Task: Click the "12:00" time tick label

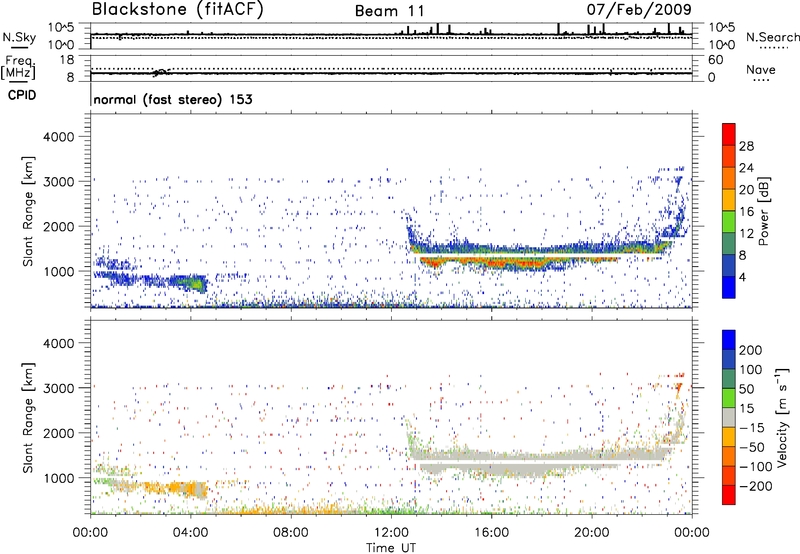Action: click(x=391, y=533)
